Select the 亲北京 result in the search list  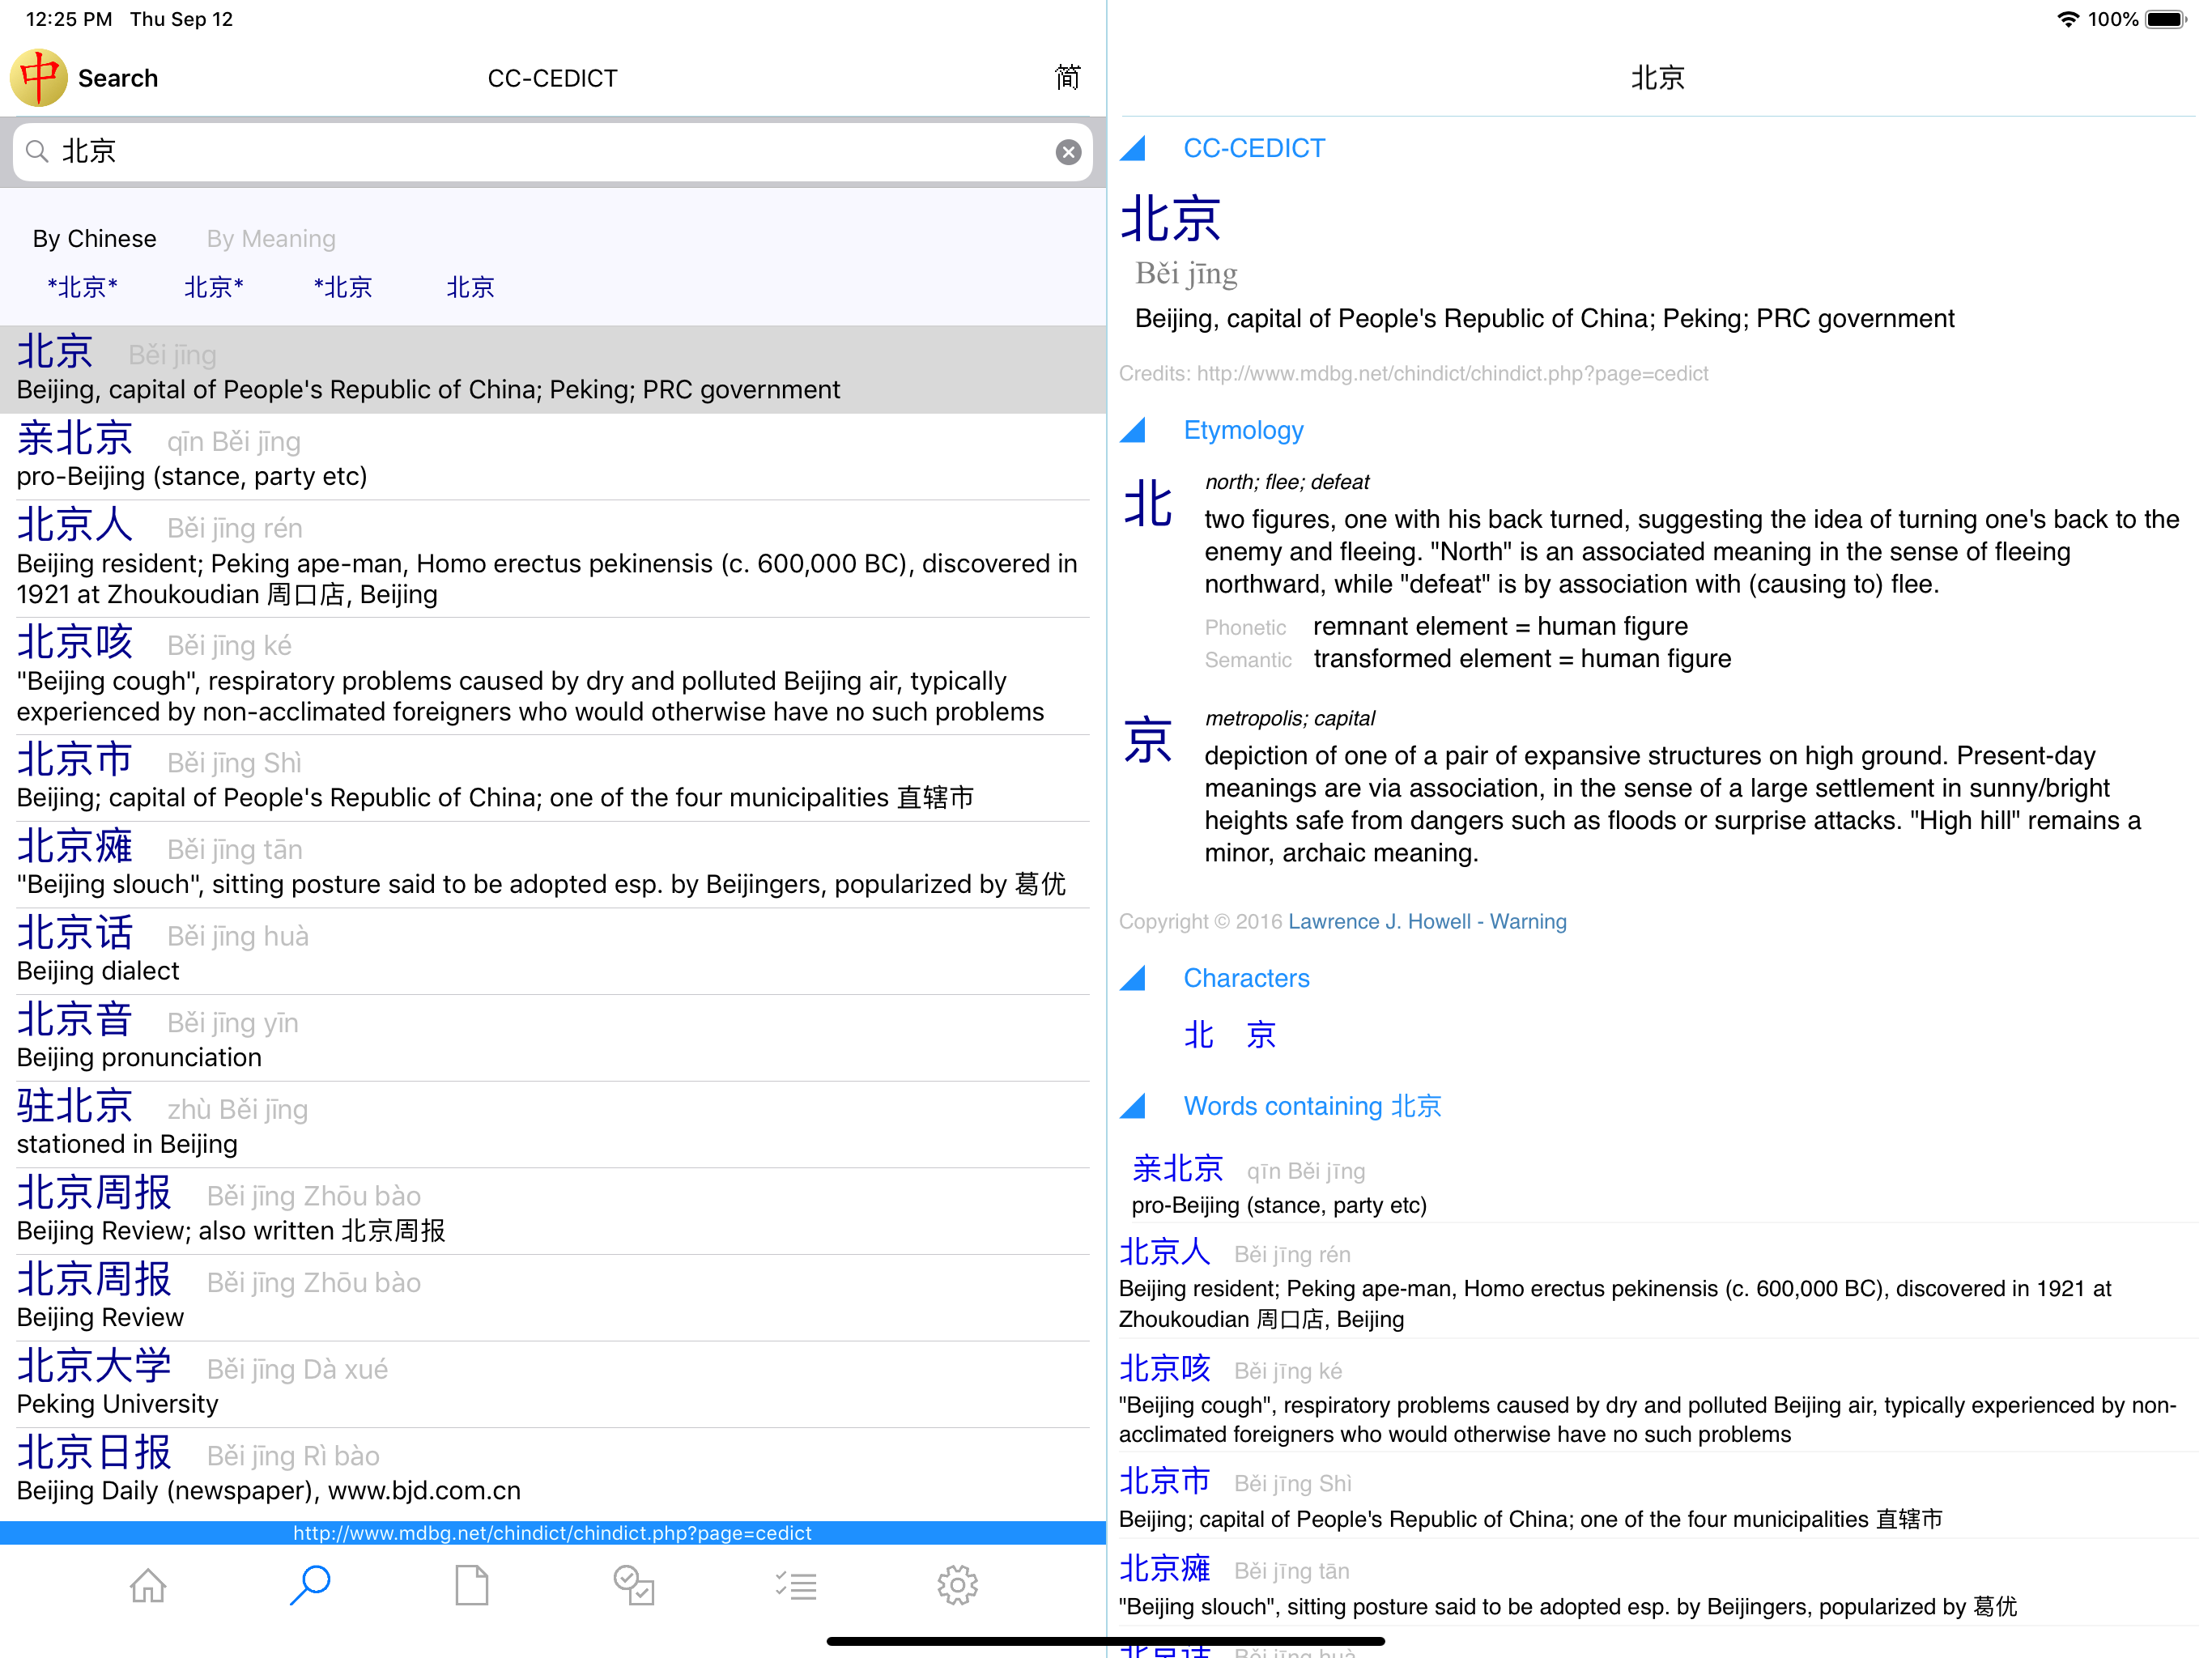pyautogui.click(x=552, y=457)
